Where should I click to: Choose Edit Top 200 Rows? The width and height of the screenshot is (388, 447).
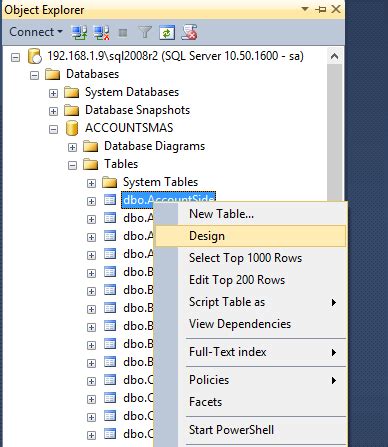[251, 280]
